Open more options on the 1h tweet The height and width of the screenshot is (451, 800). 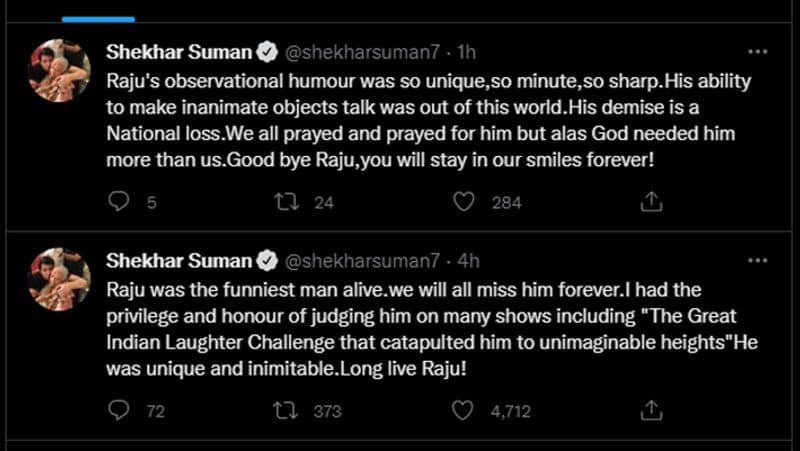coord(759,51)
